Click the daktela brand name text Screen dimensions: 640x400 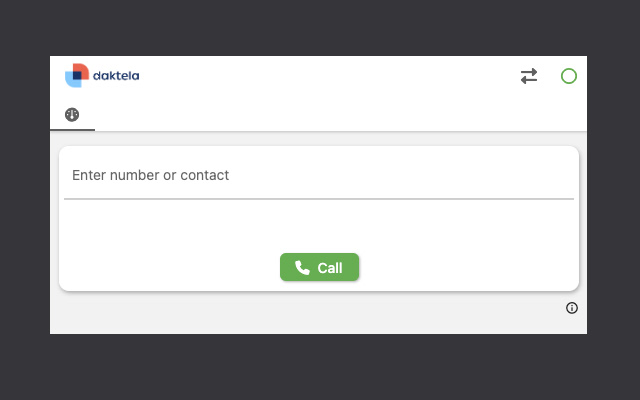tap(116, 75)
